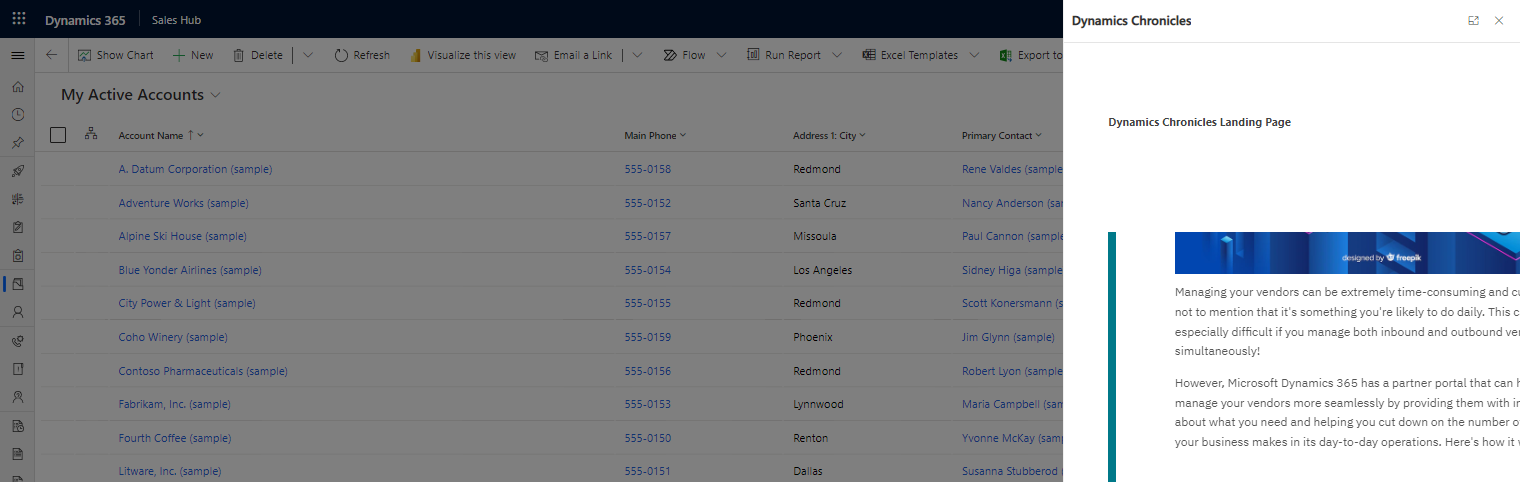The height and width of the screenshot is (482, 1520).
Task: Open primary contact Rene Valdes
Action: (x=1012, y=169)
